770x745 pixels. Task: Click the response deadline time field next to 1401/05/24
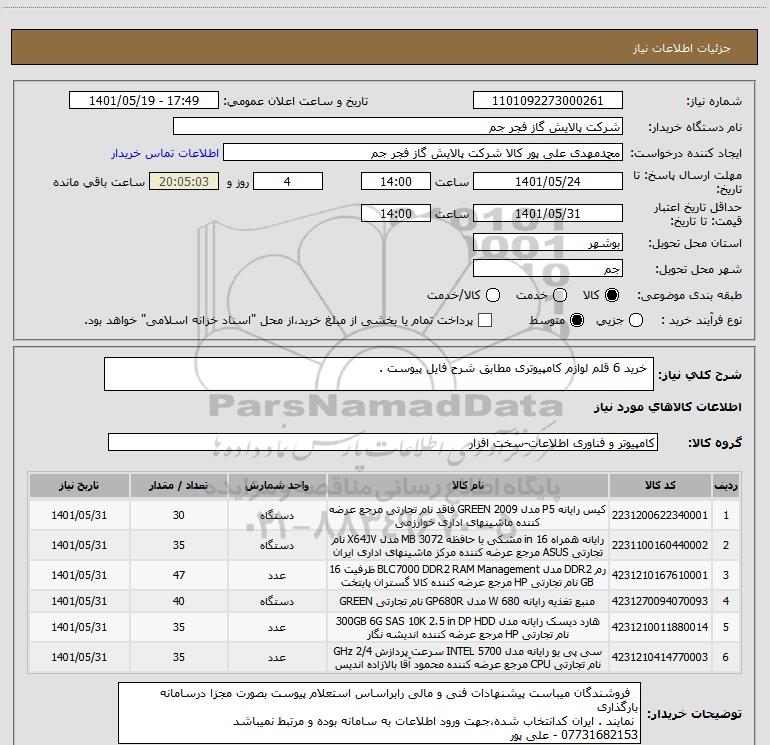(x=396, y=181)
